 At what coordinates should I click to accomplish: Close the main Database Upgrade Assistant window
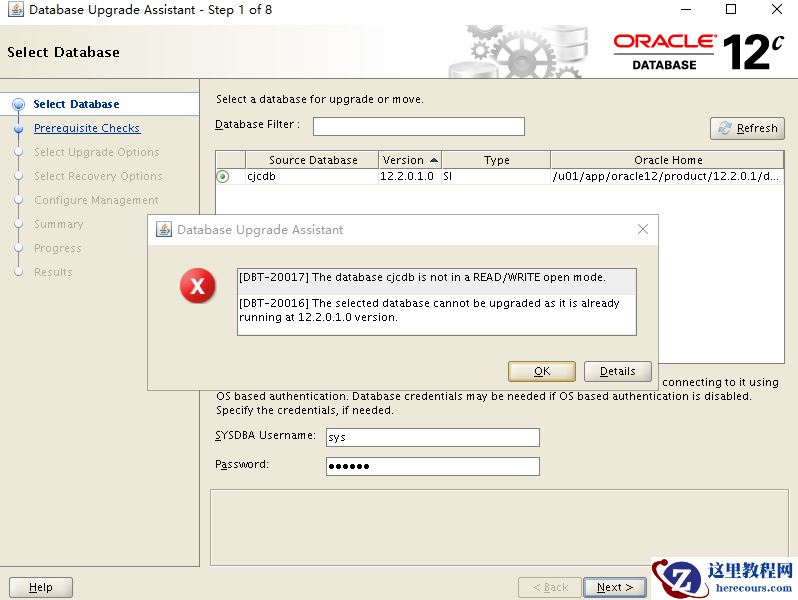coord(777,9)
